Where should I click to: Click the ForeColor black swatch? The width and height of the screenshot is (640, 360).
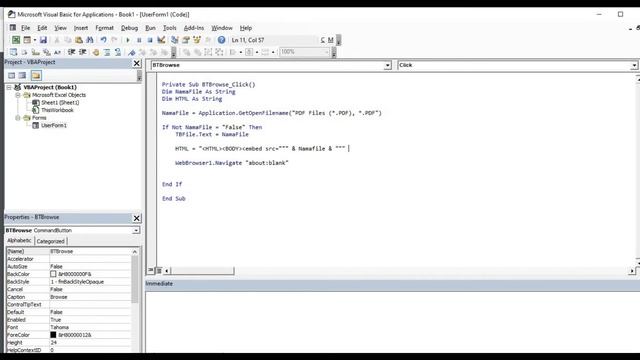53,335
